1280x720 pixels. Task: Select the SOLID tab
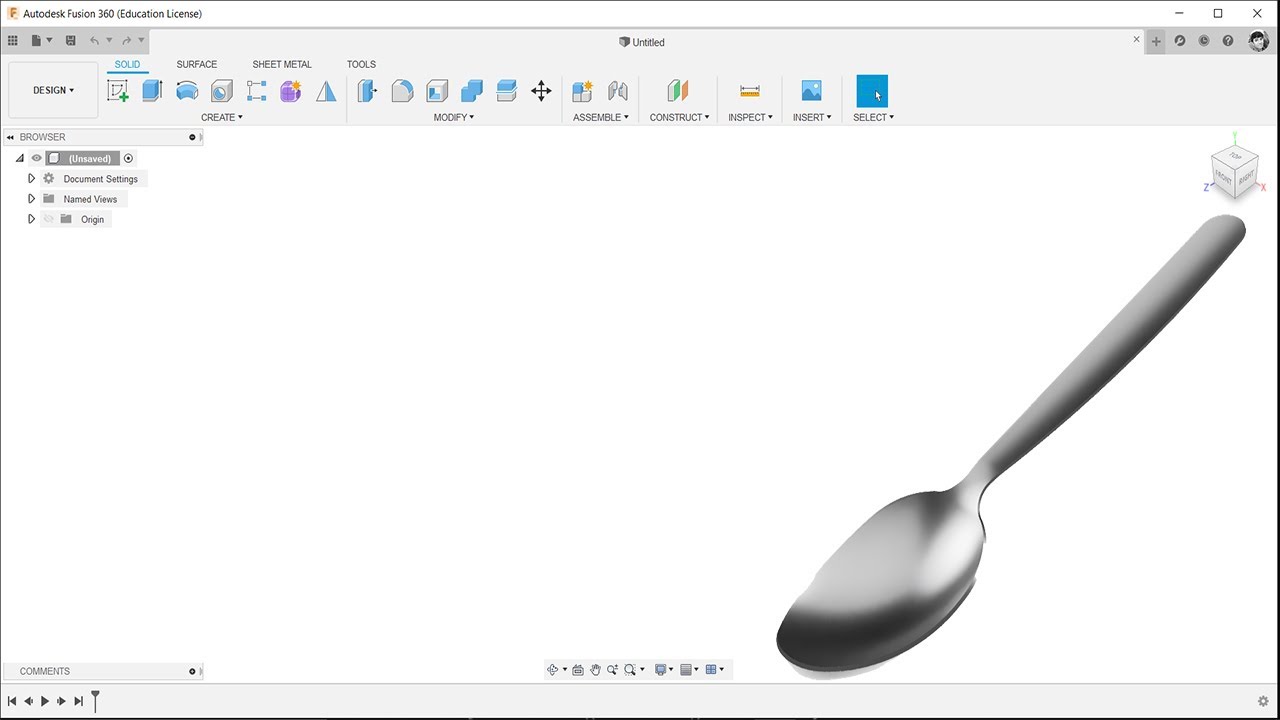click(x=127, y=64)
